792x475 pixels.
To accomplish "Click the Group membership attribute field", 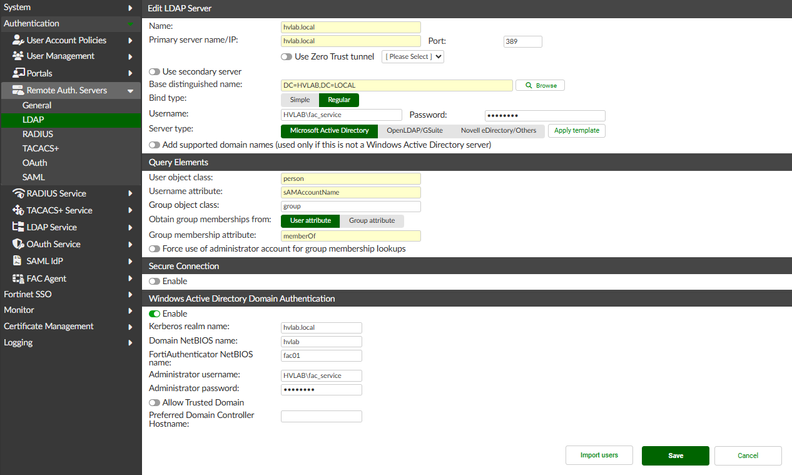I will tap(351, 236).
